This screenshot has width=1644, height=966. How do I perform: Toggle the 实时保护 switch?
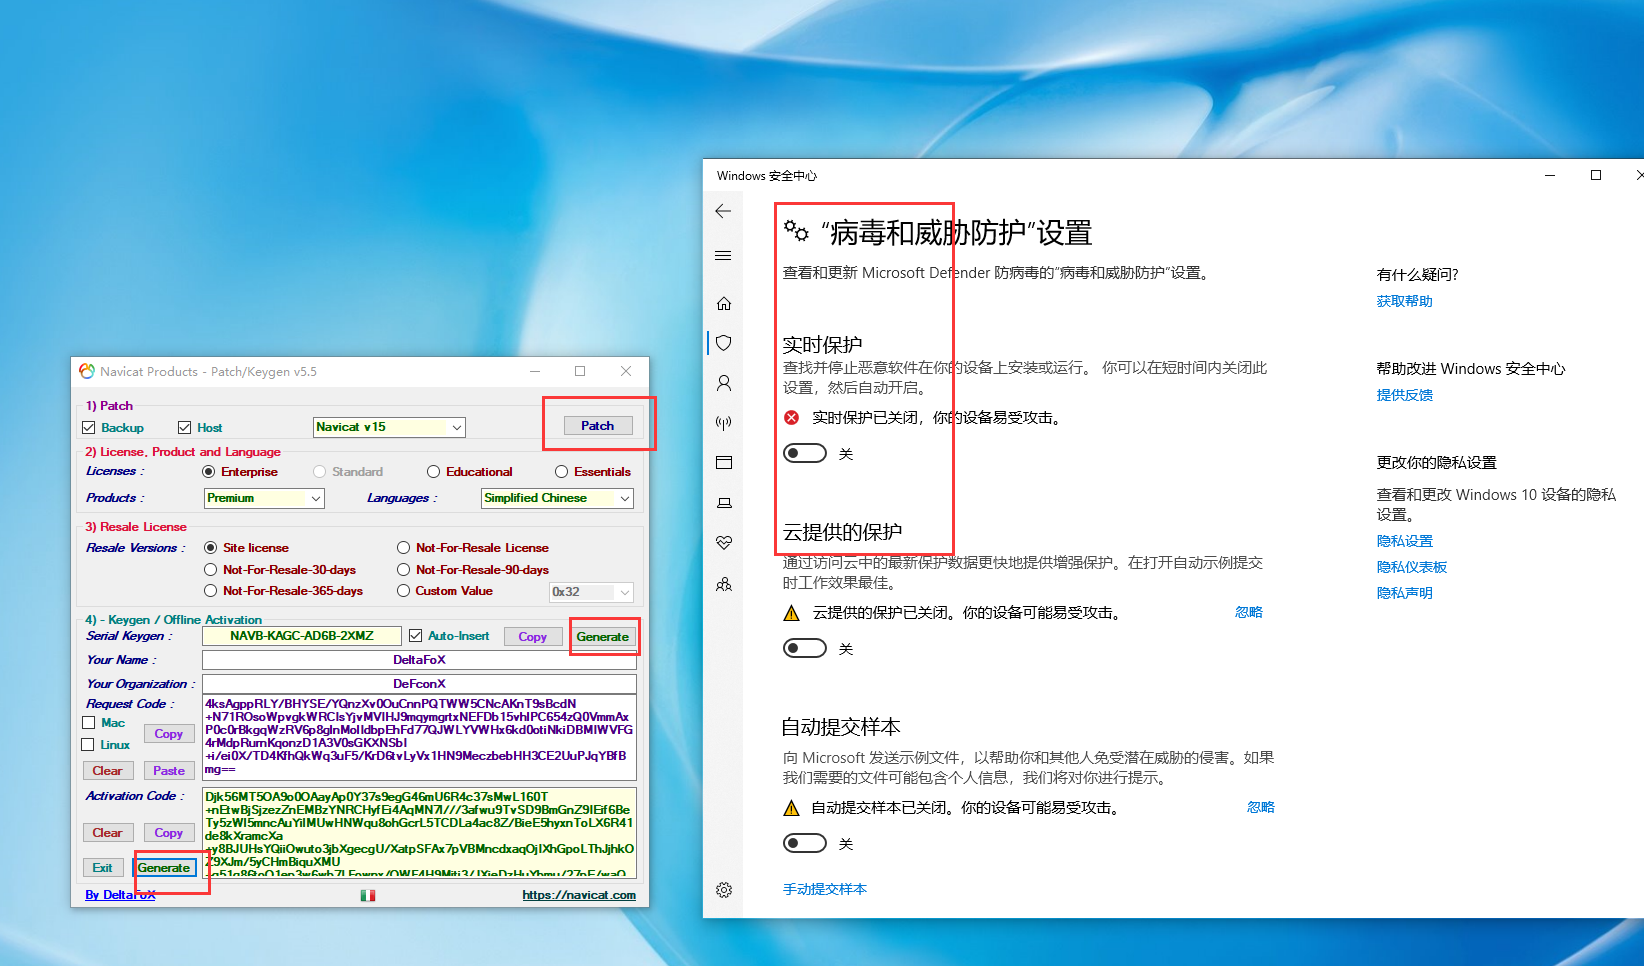point(805,454)
